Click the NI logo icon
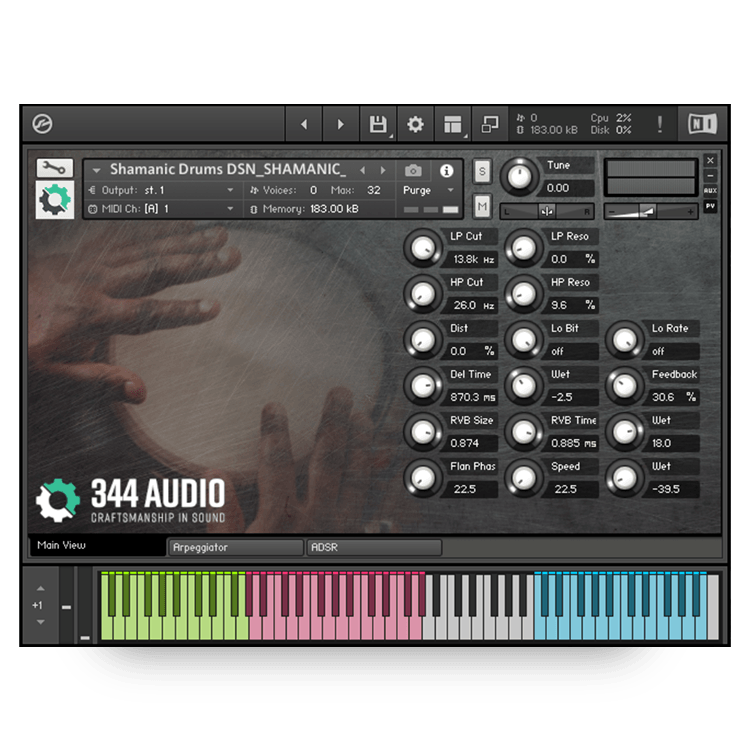 [x=702, y=124]
